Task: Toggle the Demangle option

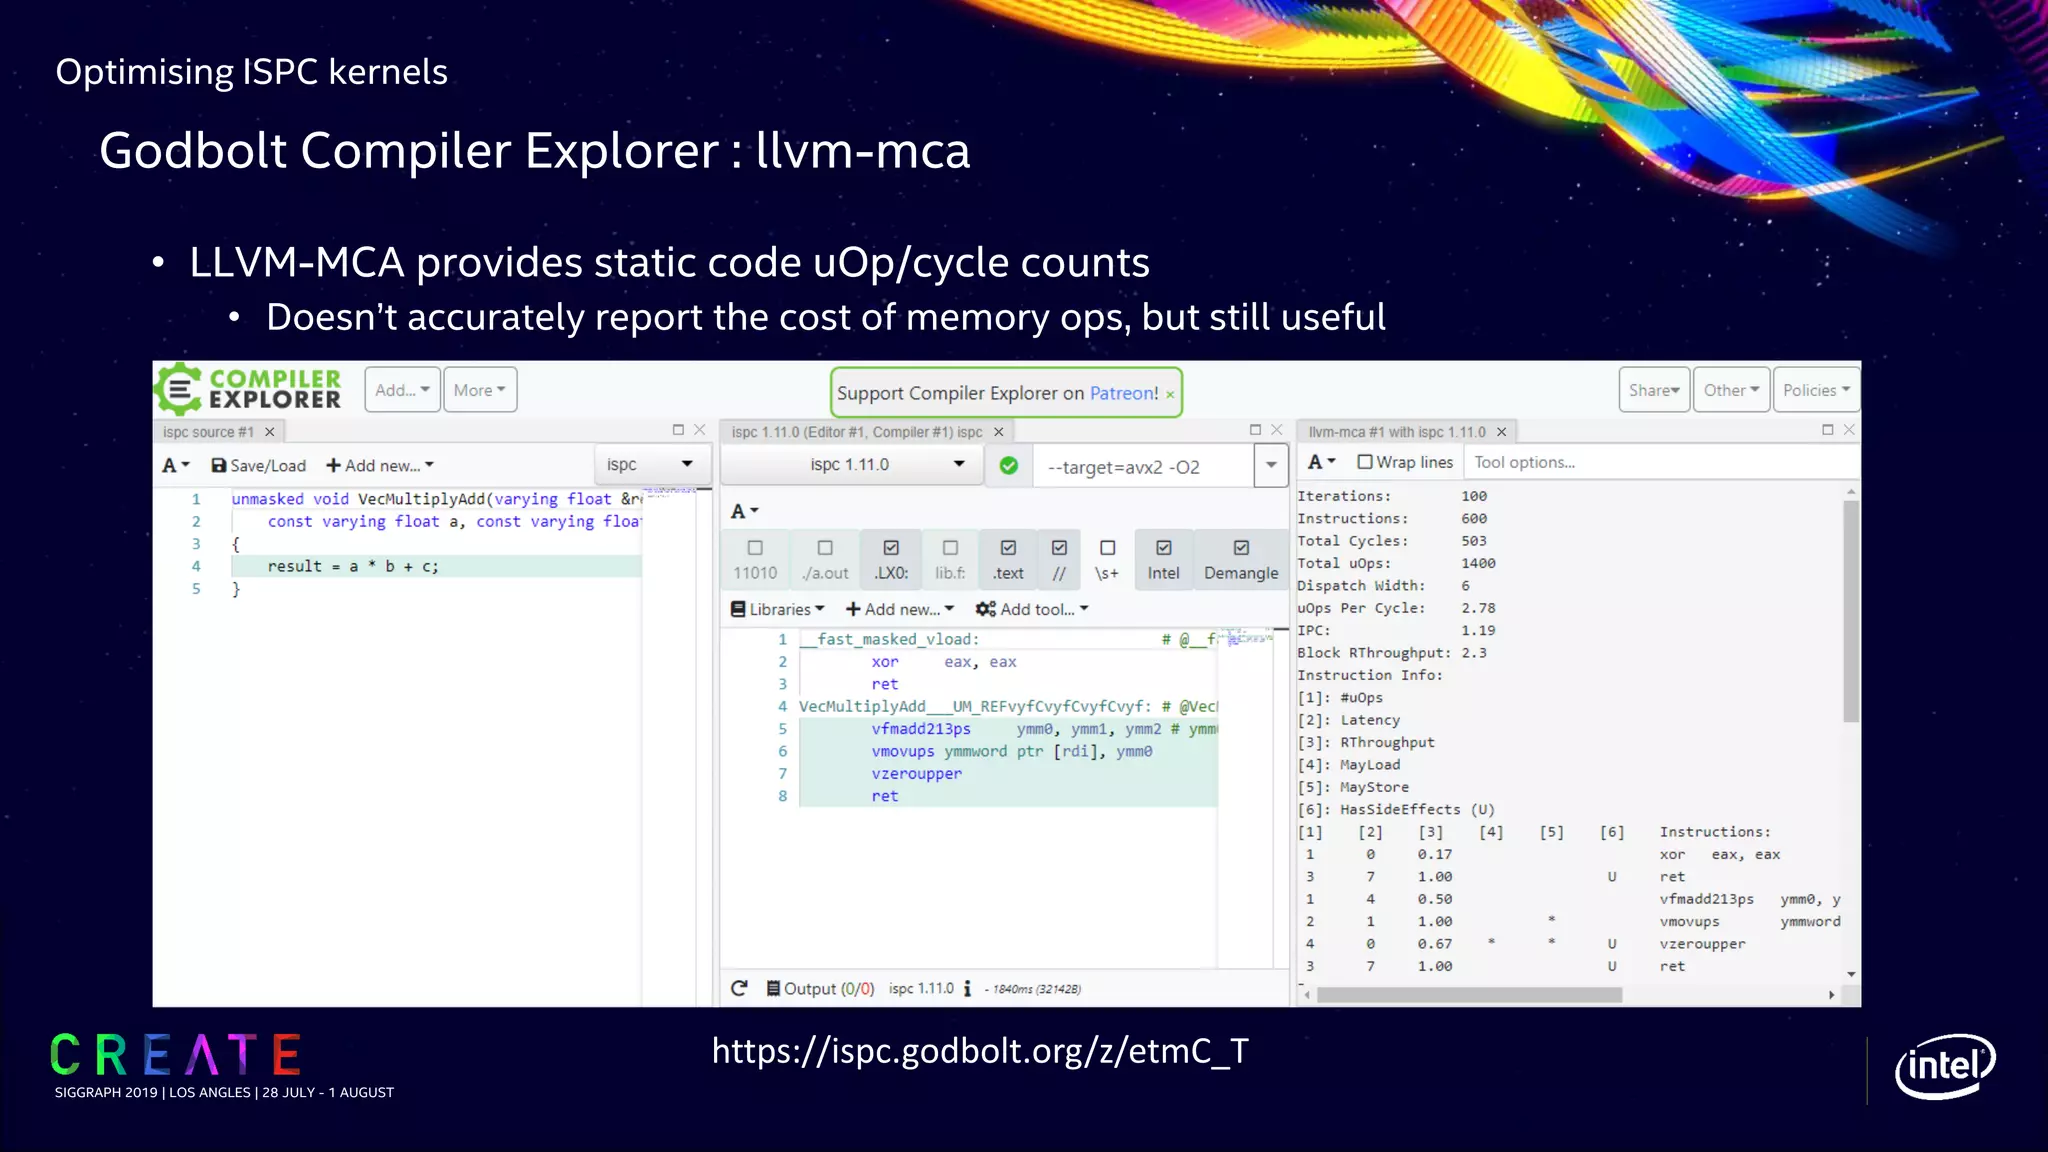Action: click(1241, 560)
